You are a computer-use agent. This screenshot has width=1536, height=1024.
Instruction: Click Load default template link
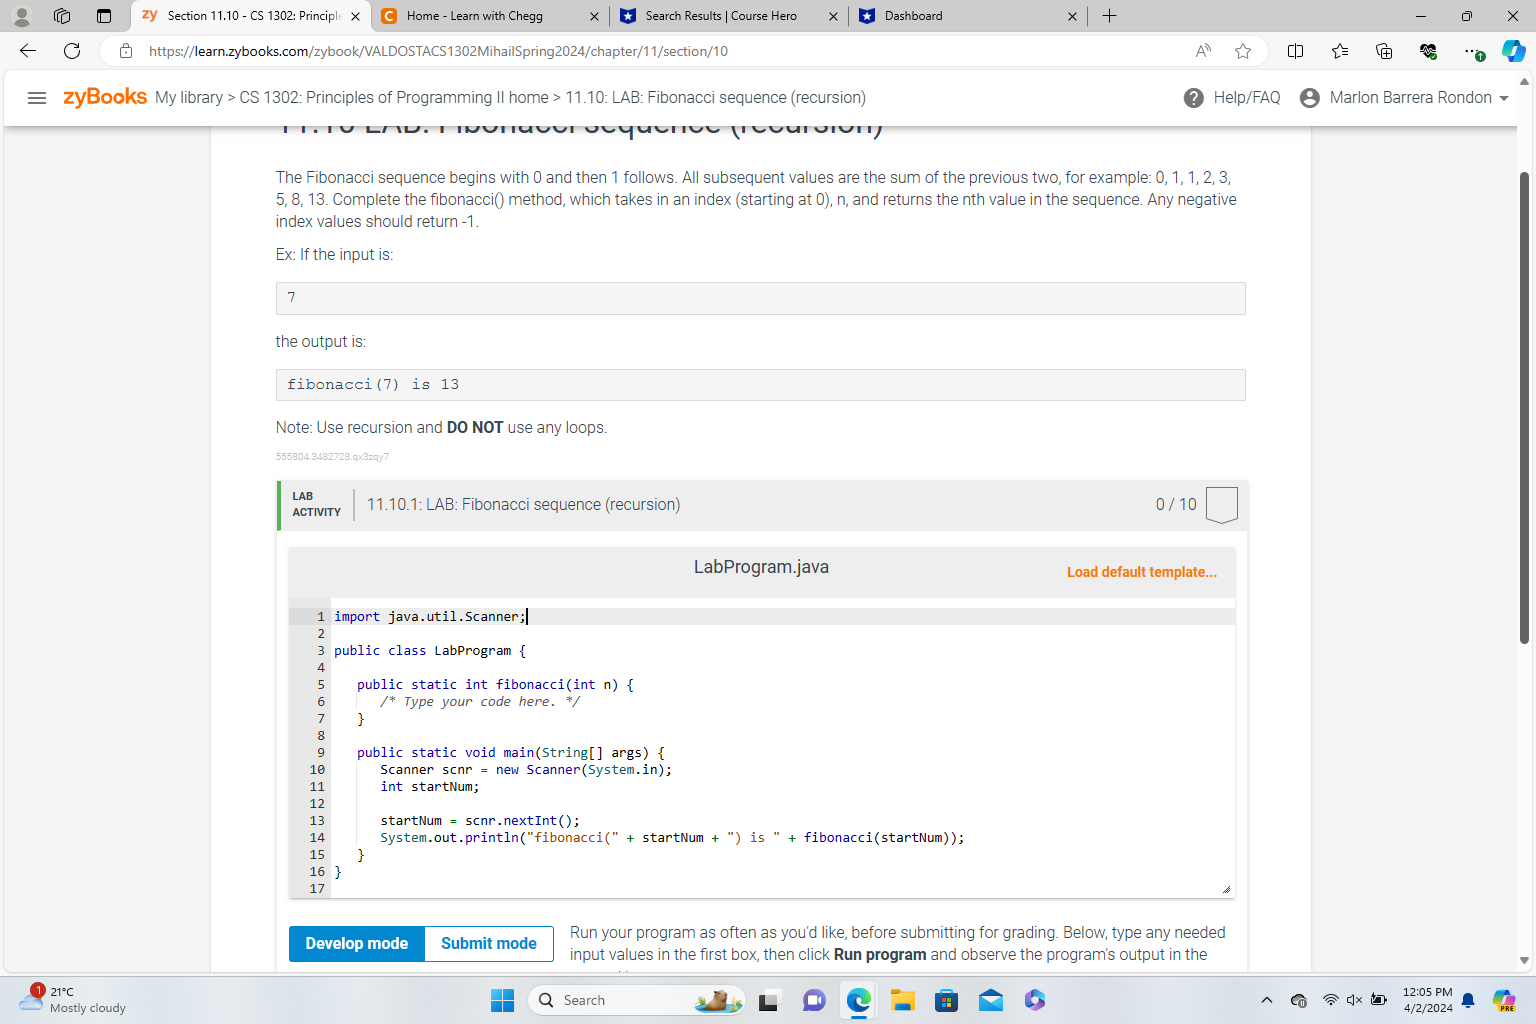coord(1141,571)
